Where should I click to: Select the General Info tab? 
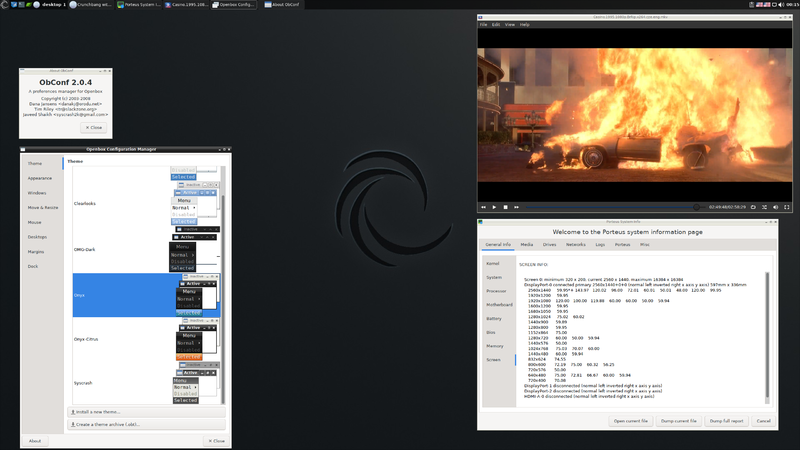coord(498,244)
